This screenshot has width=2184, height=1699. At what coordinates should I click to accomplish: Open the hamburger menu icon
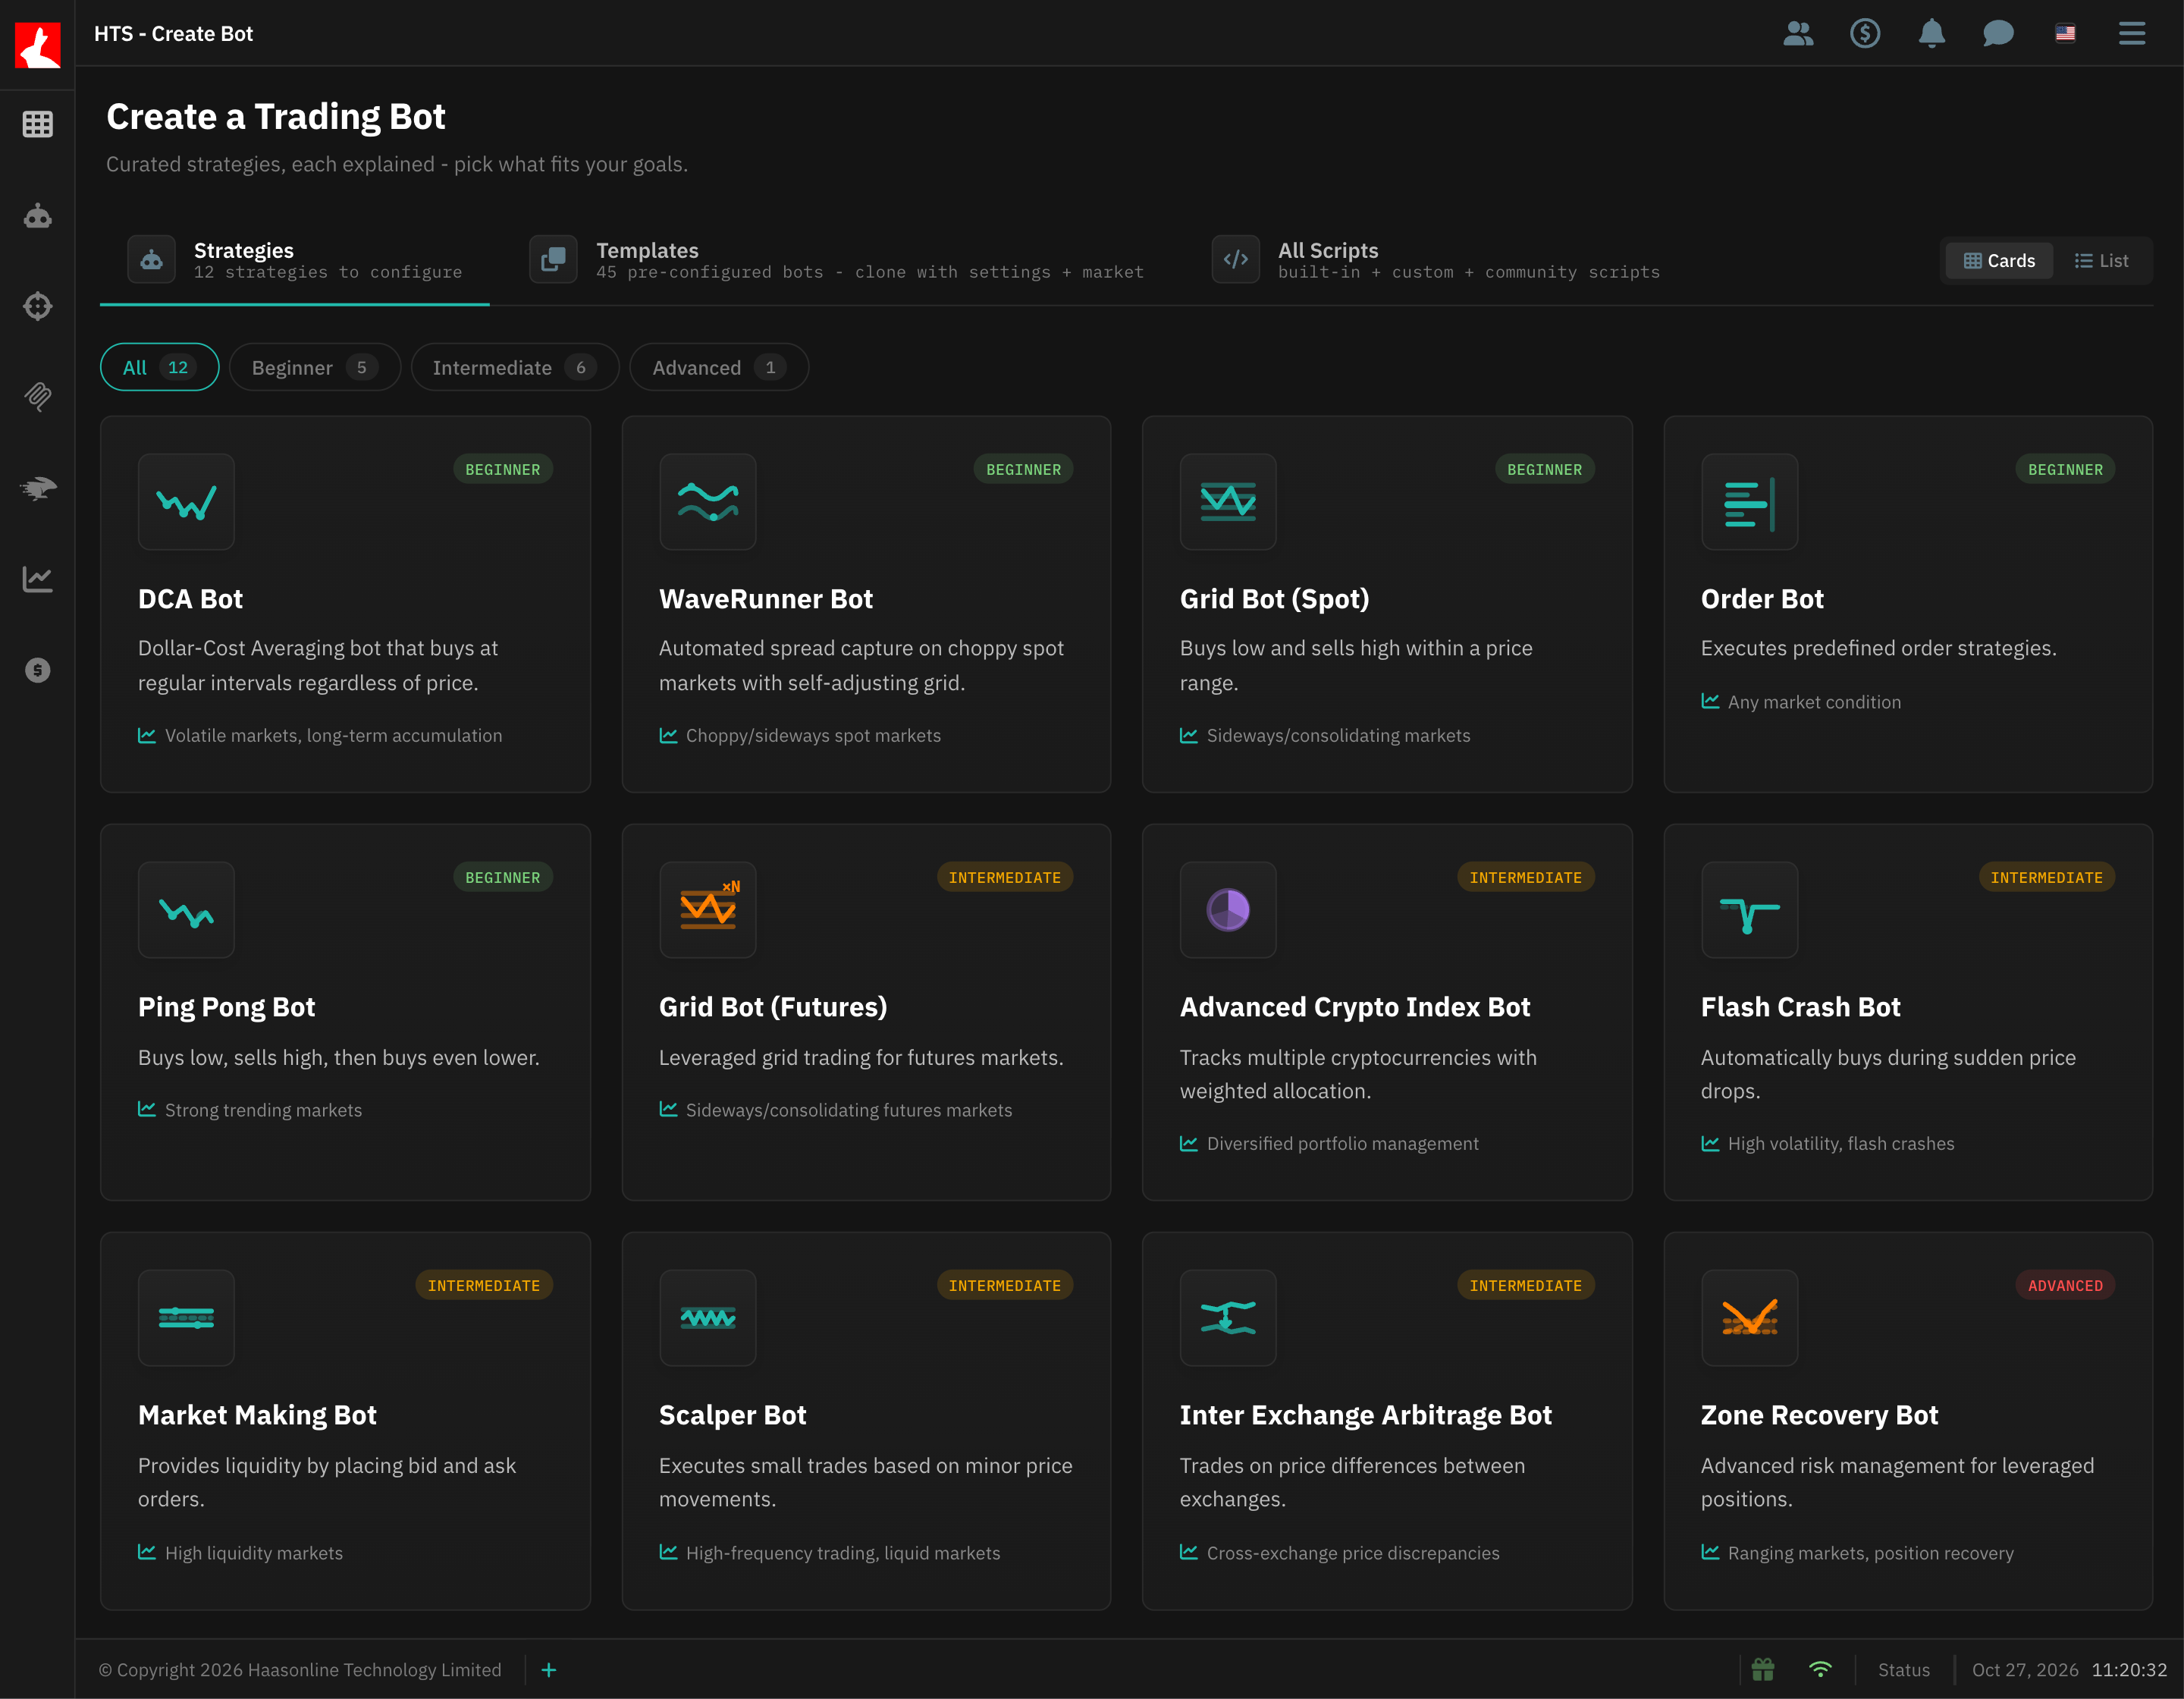(2132, 33)
